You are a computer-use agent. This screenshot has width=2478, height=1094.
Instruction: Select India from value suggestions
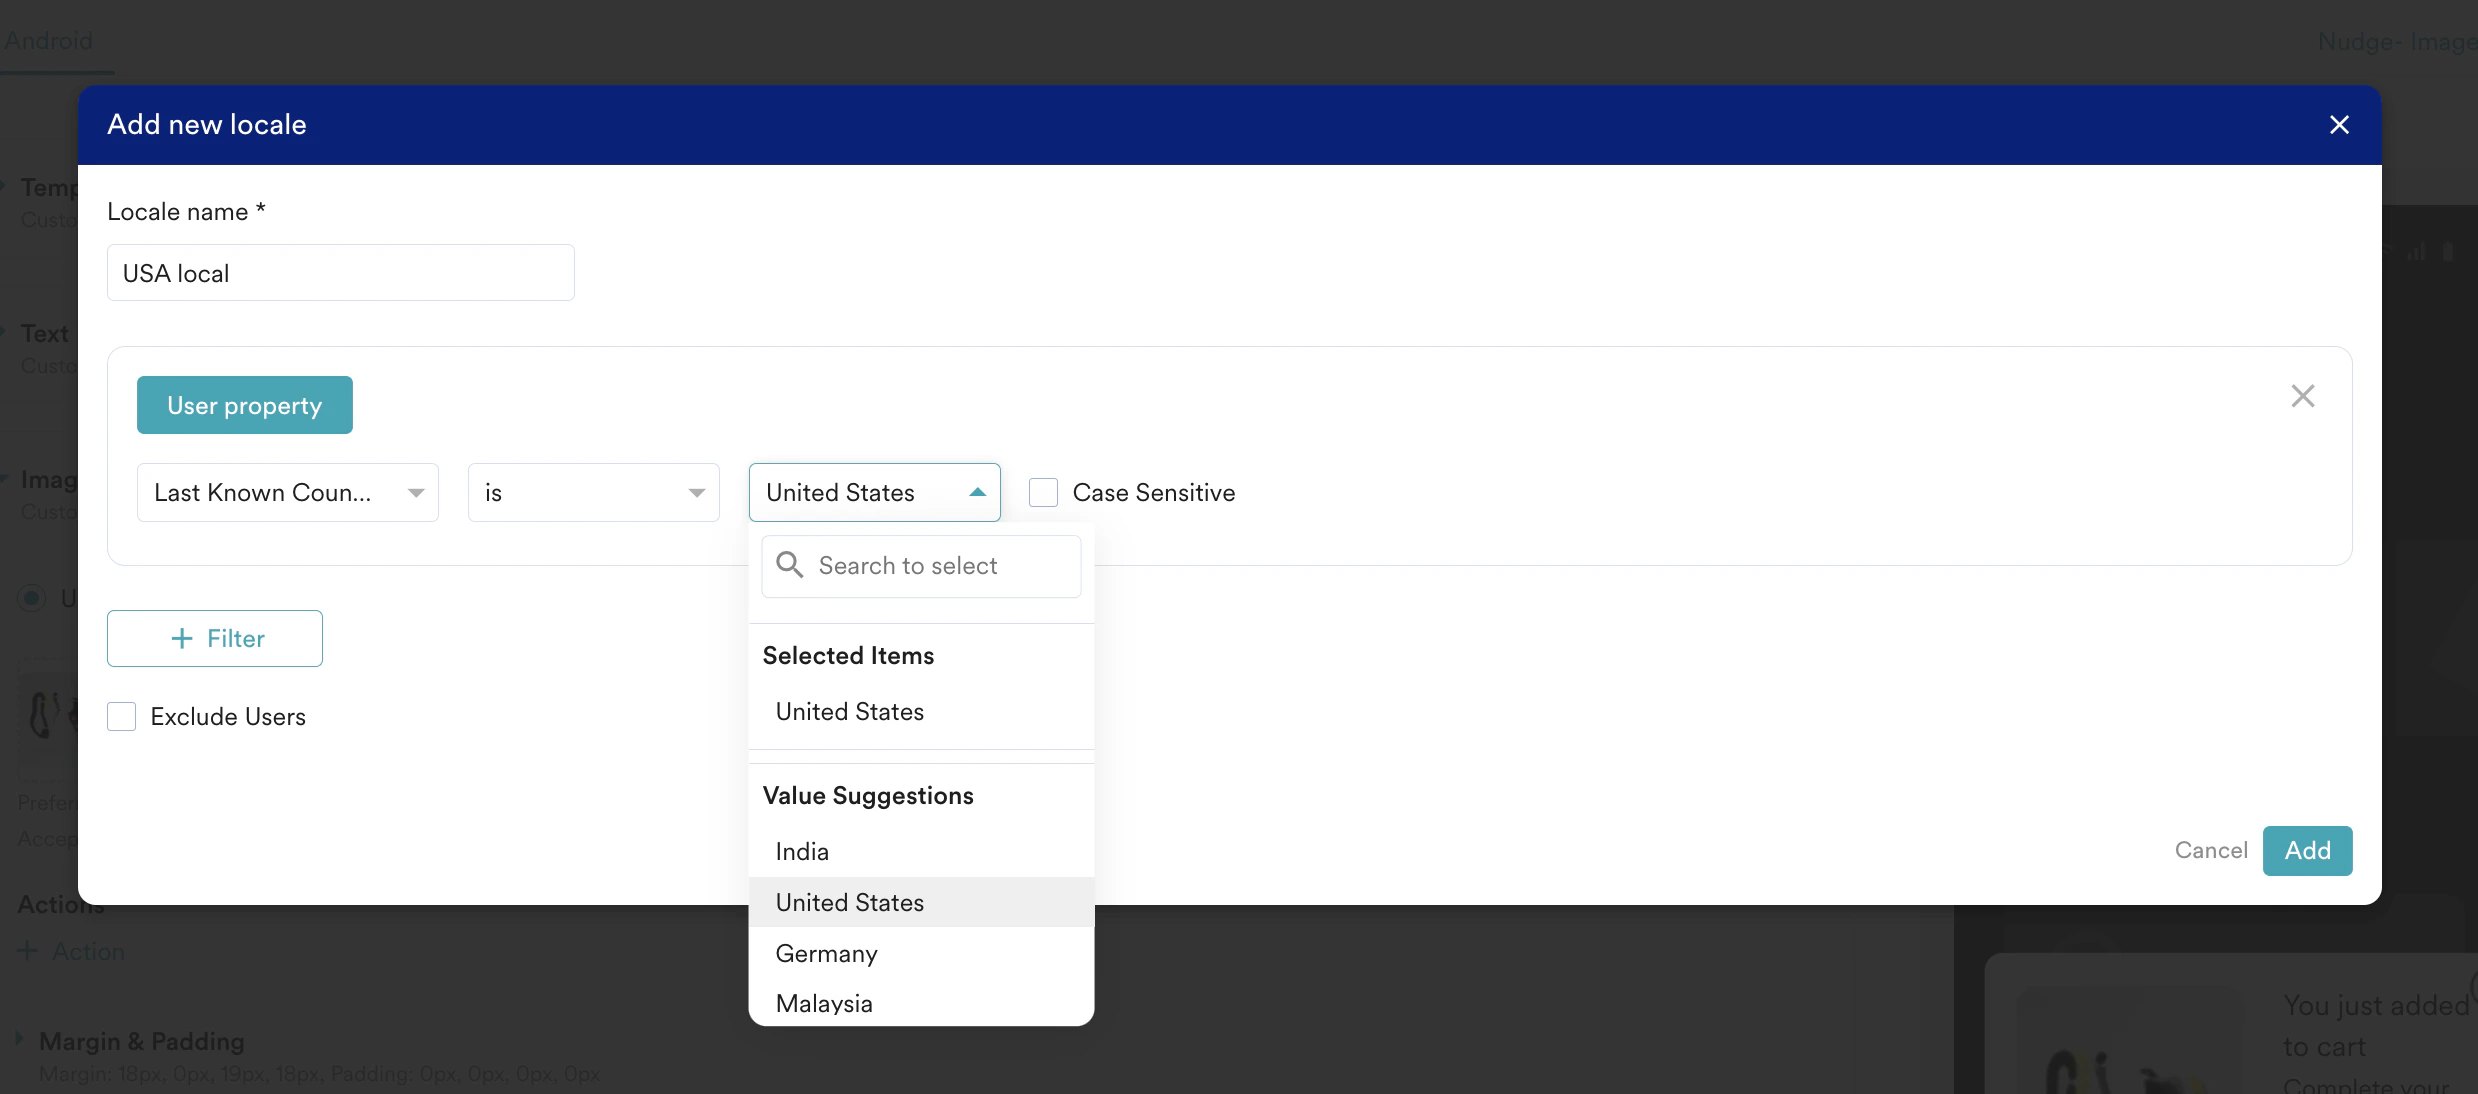coord(802,851)
